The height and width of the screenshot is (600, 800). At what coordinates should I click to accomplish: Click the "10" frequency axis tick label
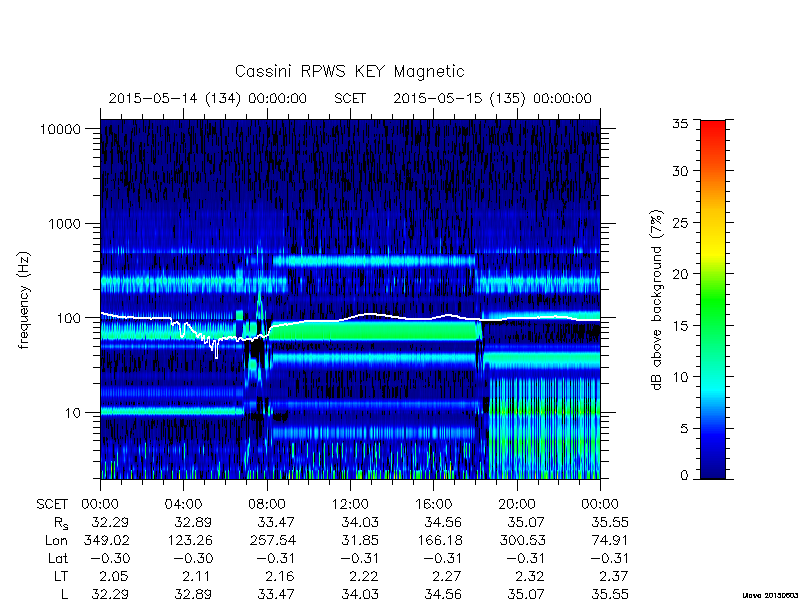(73, 412)
